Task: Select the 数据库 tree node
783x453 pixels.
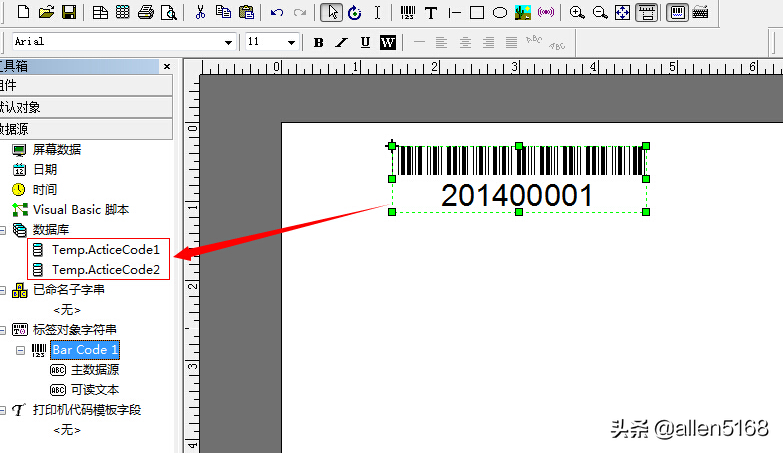Action: [50, 229]
